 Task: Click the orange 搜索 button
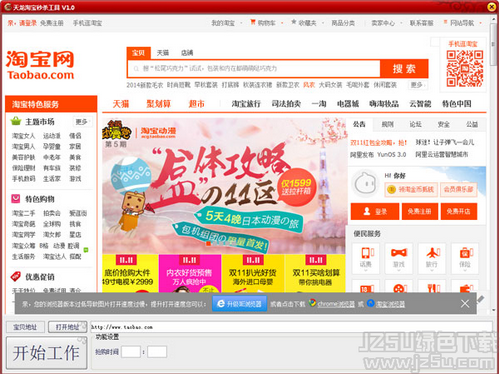tap(404, 69)
